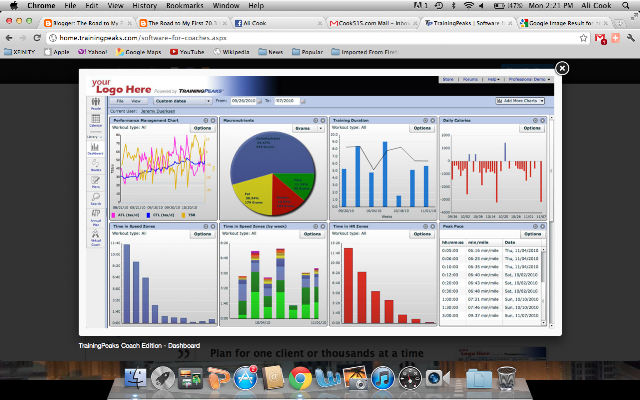Close the Daily Calories panel

point(542,120)
